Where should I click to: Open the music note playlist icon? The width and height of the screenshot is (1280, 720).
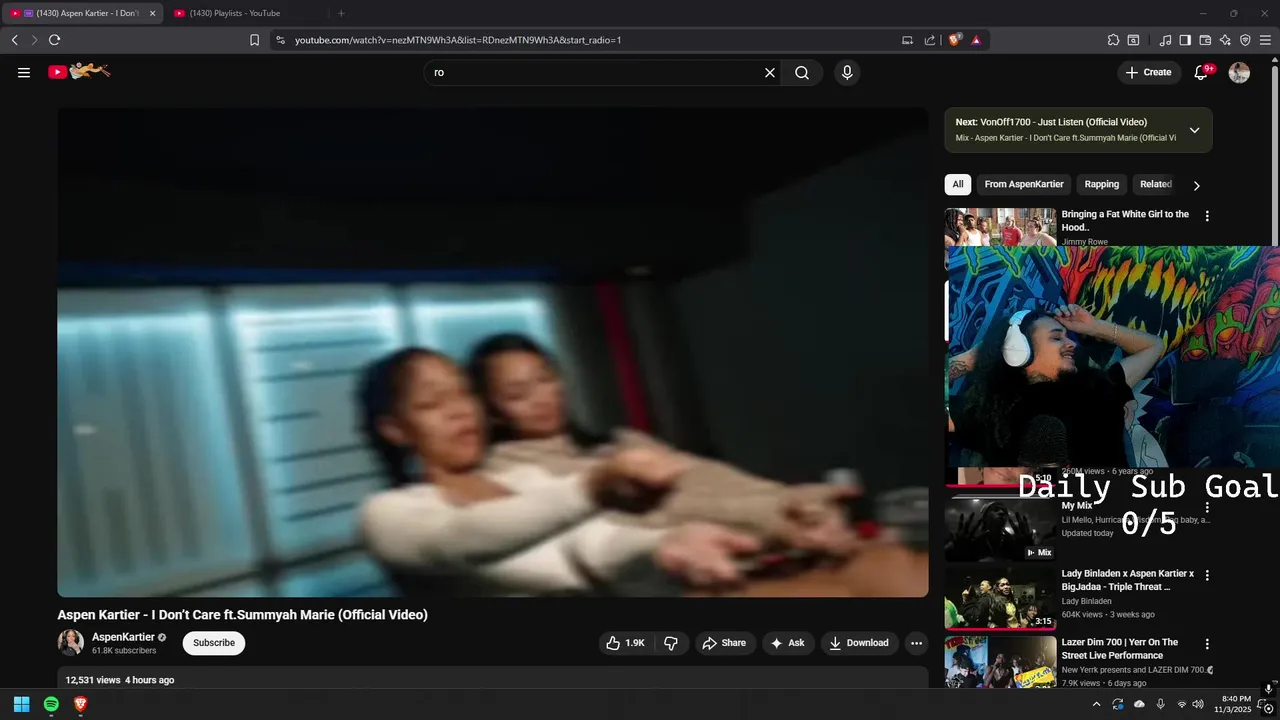pyautogui.click(x=1165, y=40)
